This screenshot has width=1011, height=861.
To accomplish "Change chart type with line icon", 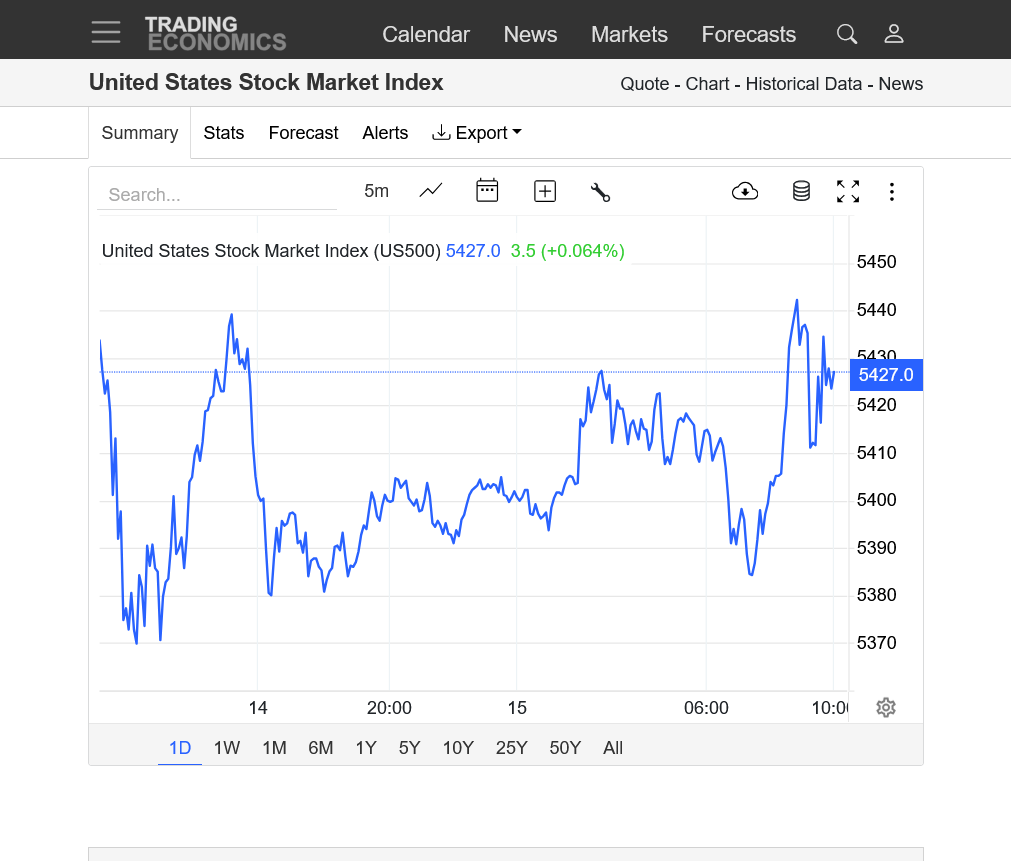I will 431,191.
